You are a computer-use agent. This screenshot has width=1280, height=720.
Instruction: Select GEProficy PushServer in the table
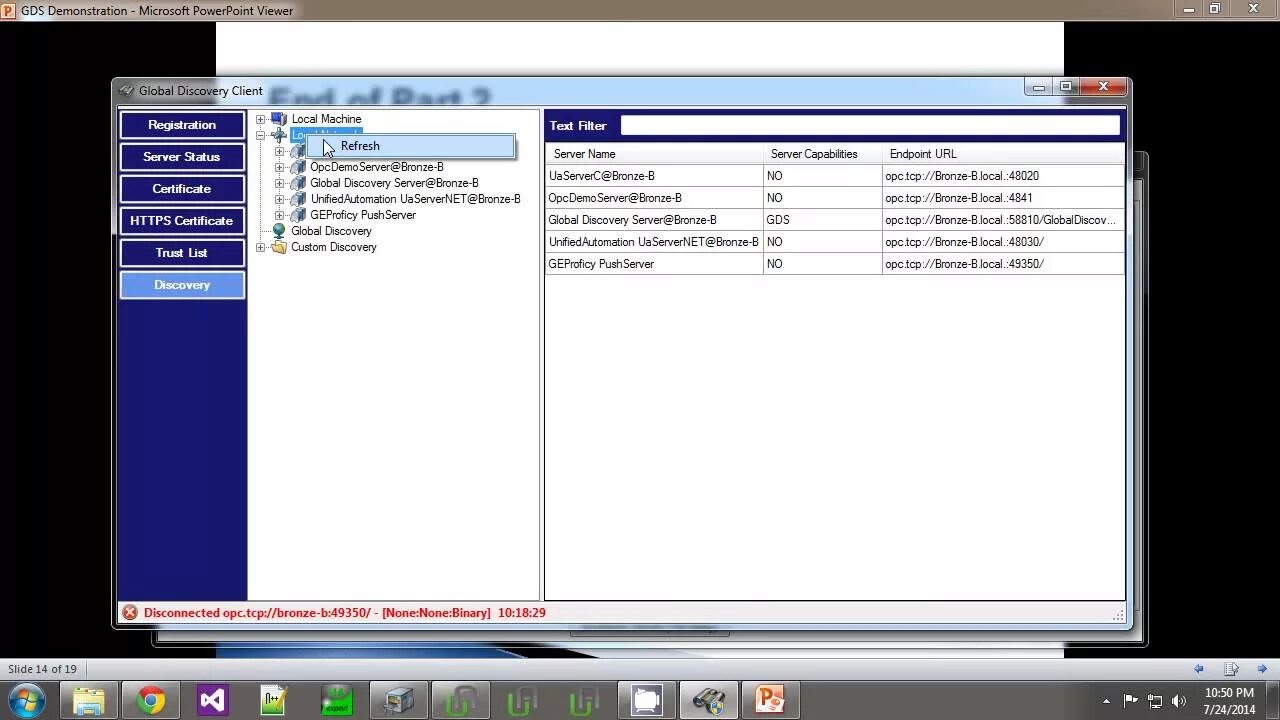654,264
